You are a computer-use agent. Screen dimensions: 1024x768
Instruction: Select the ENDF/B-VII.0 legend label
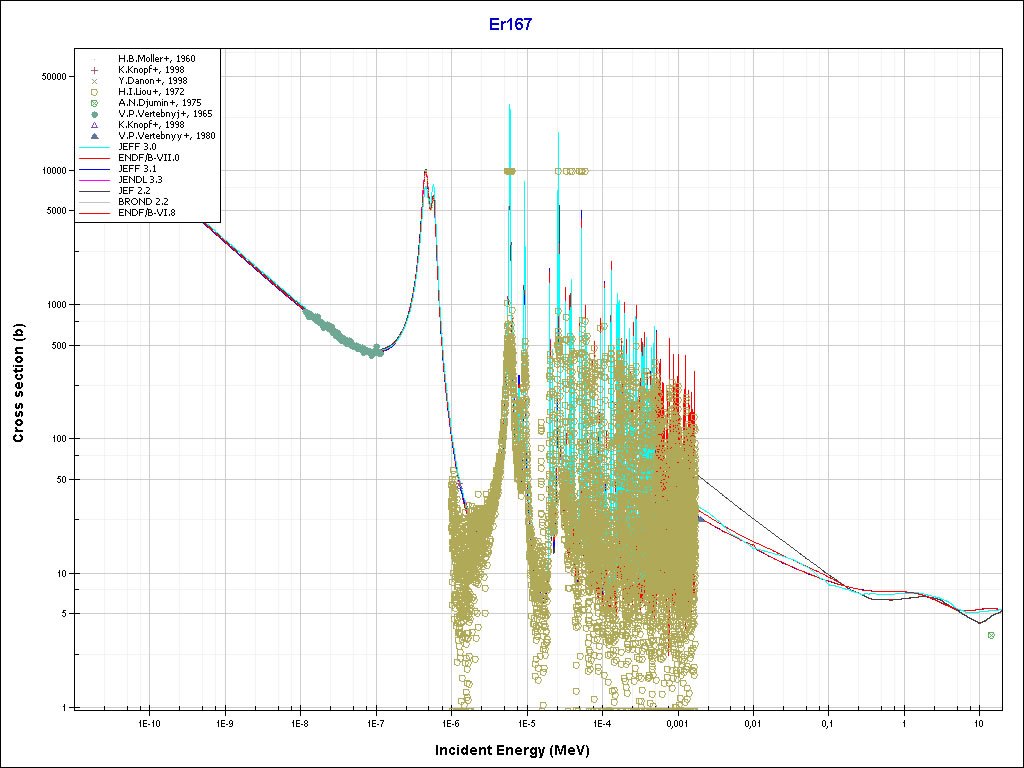point(148,158)
